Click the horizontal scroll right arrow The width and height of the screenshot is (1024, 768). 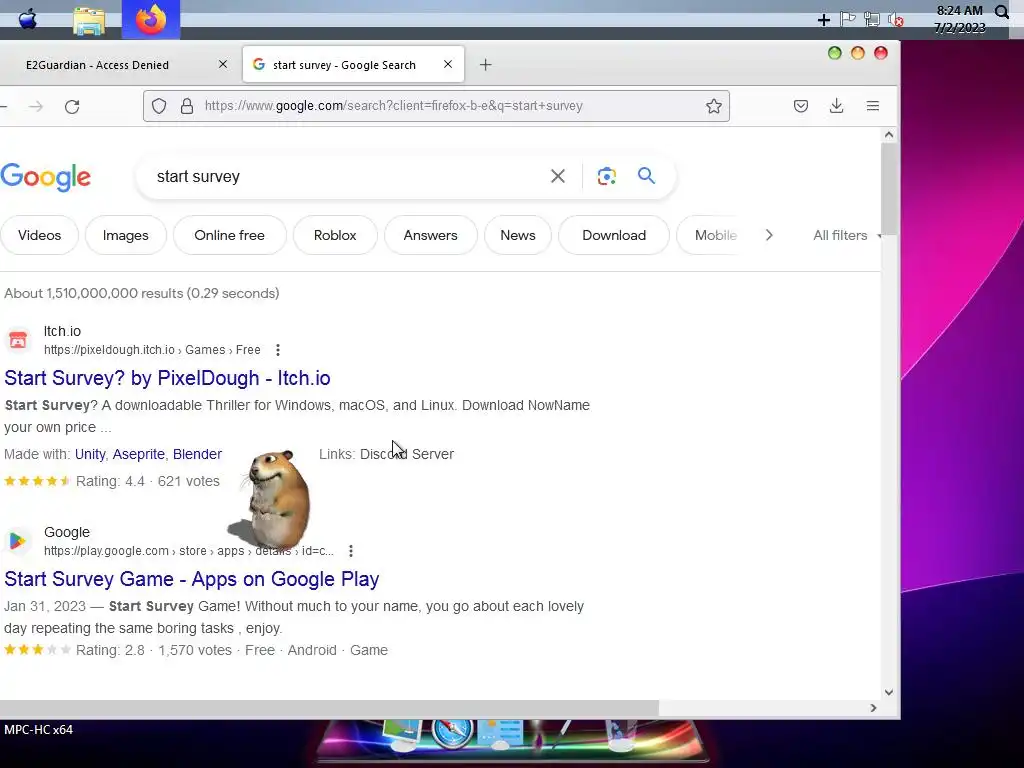point(873,708)
